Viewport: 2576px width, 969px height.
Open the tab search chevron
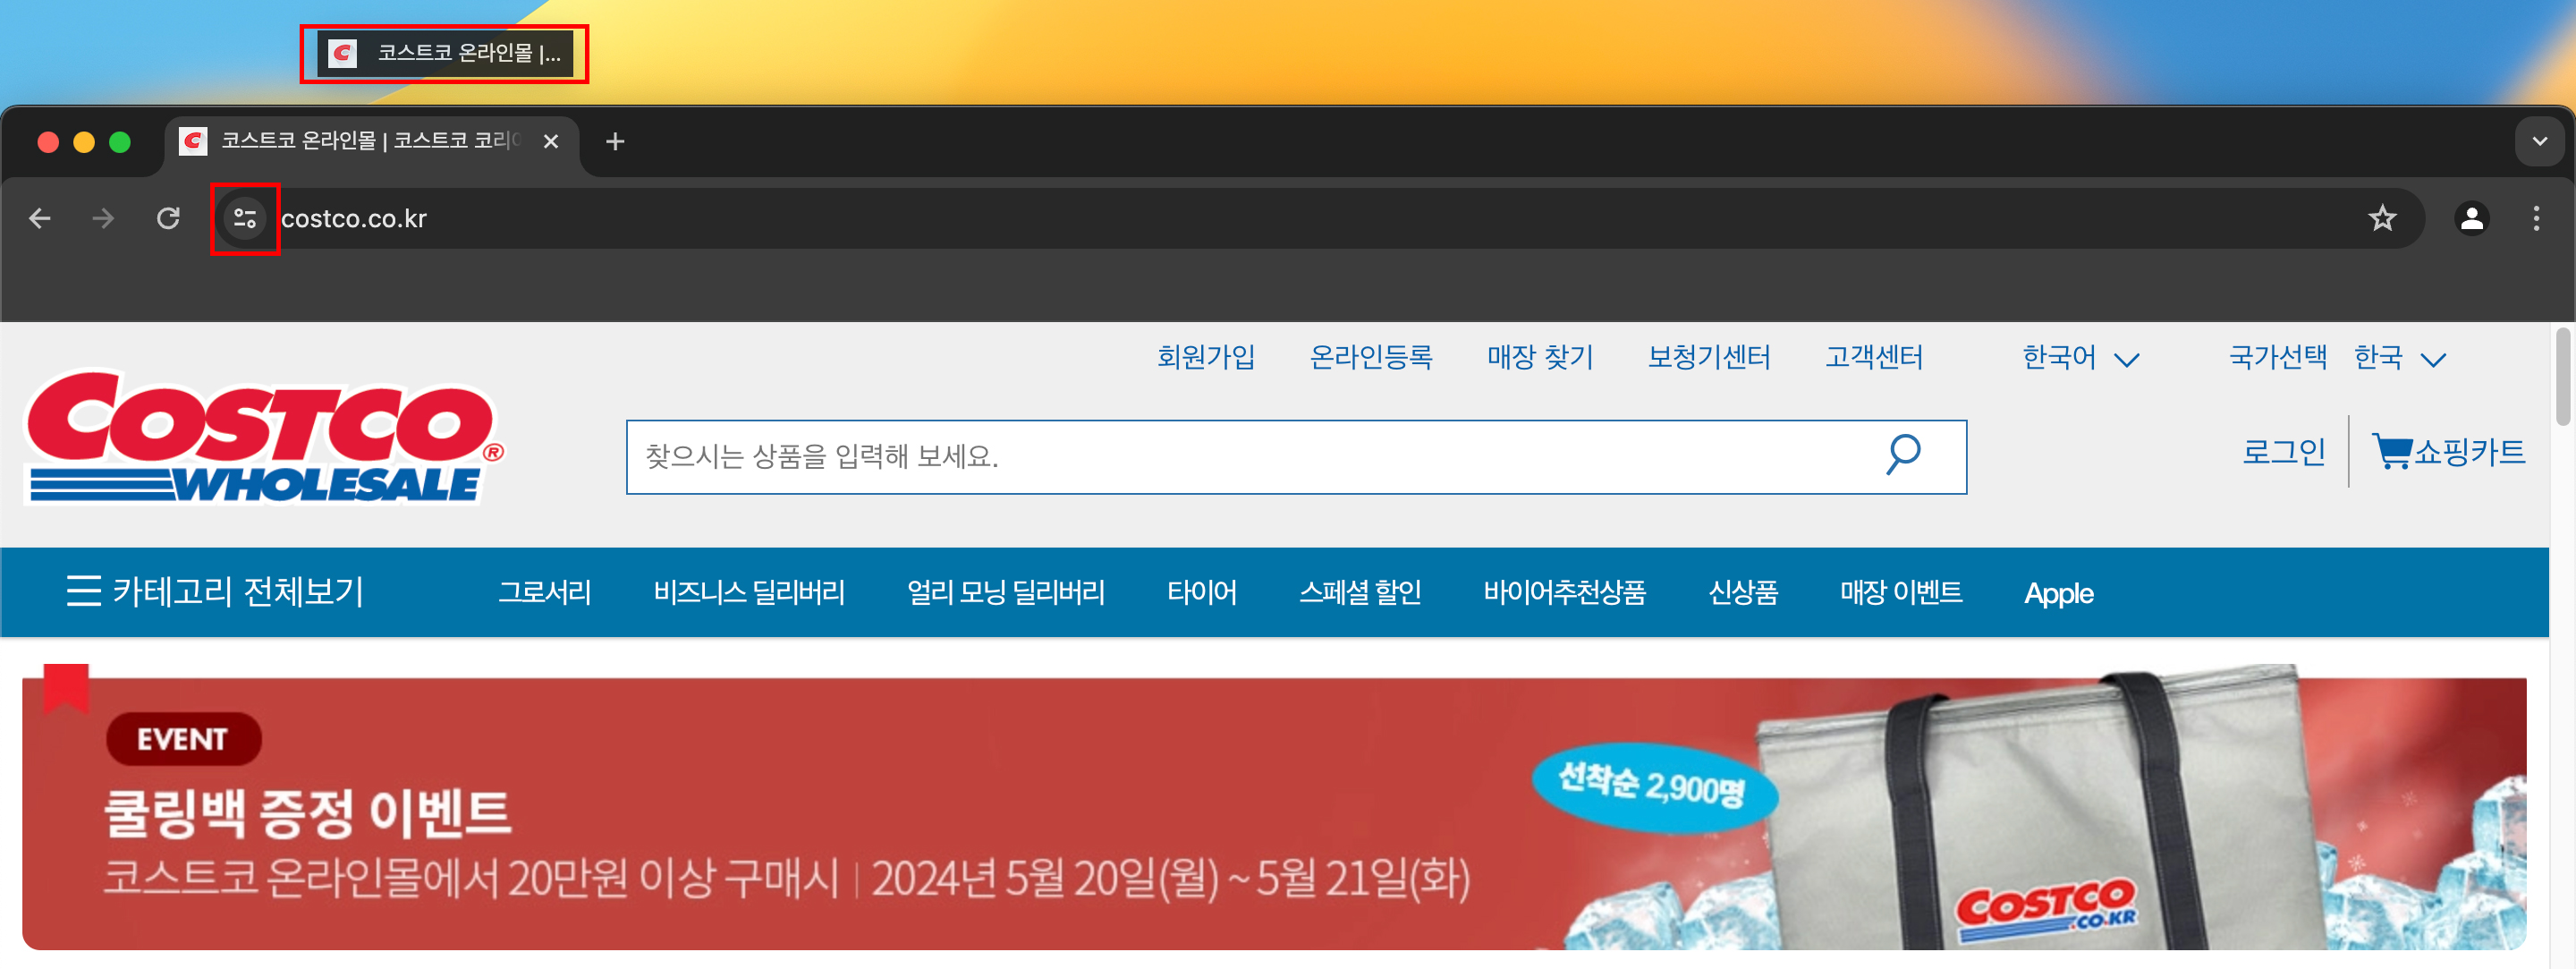(x=2539, y=142)
